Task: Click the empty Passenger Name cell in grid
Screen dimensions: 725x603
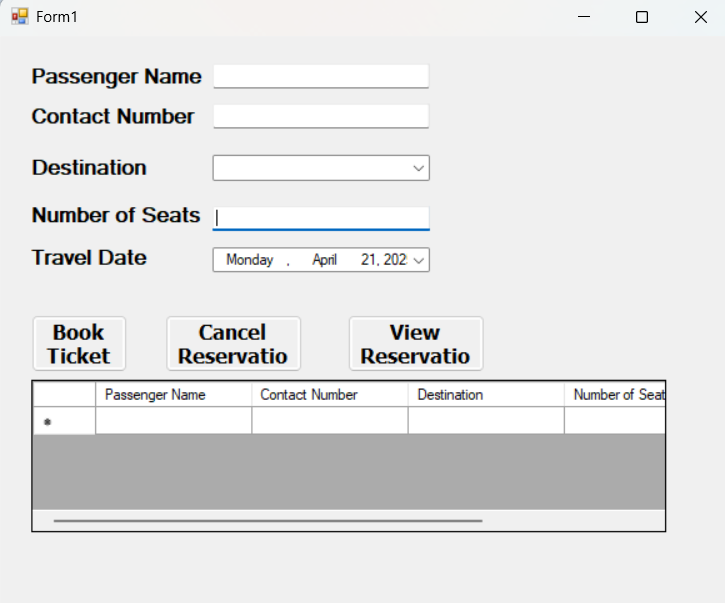Action: click(173, 421)
